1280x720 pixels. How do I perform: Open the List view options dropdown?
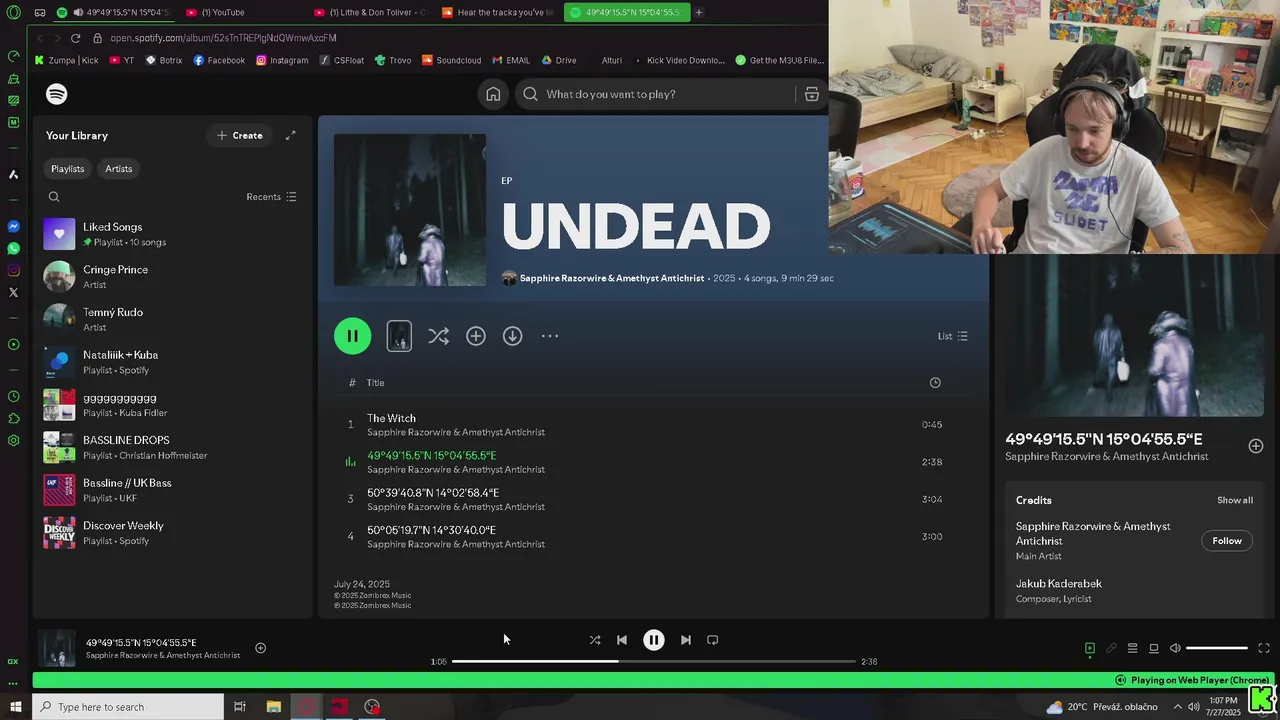point(952,336)
